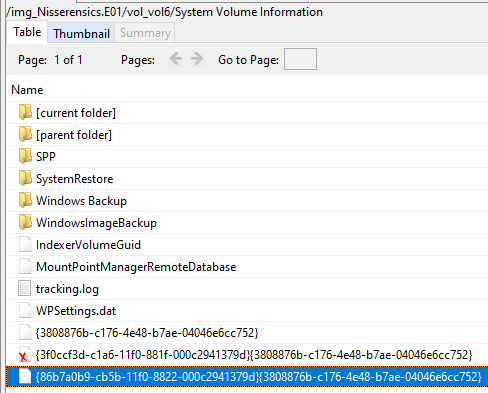Open the Summary tab

[145, 33]
